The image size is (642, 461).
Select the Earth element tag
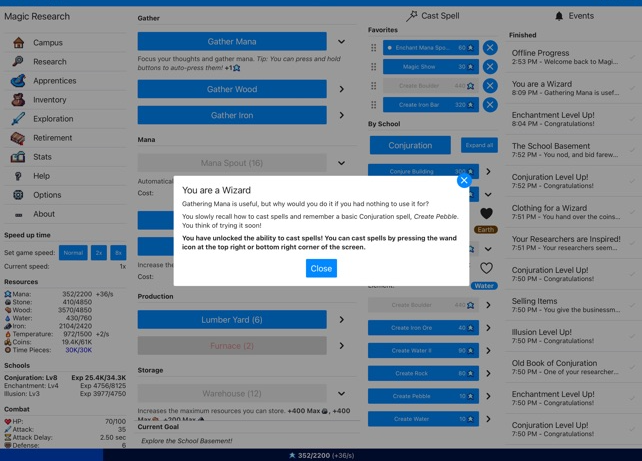tap(486, 230)
